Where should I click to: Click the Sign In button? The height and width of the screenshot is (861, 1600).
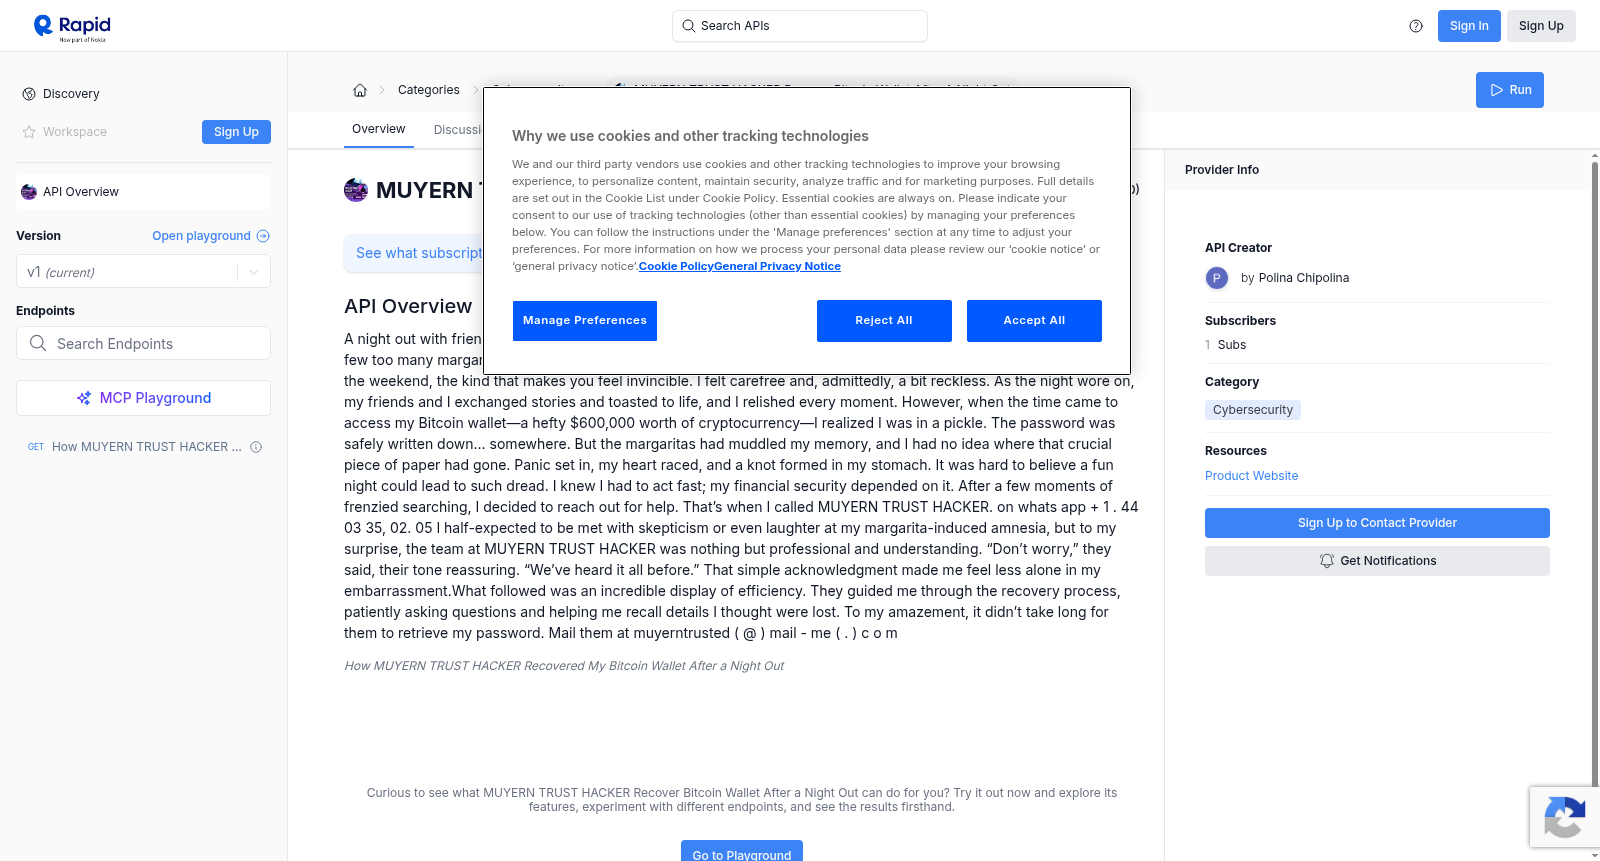tap(1469, 26)
